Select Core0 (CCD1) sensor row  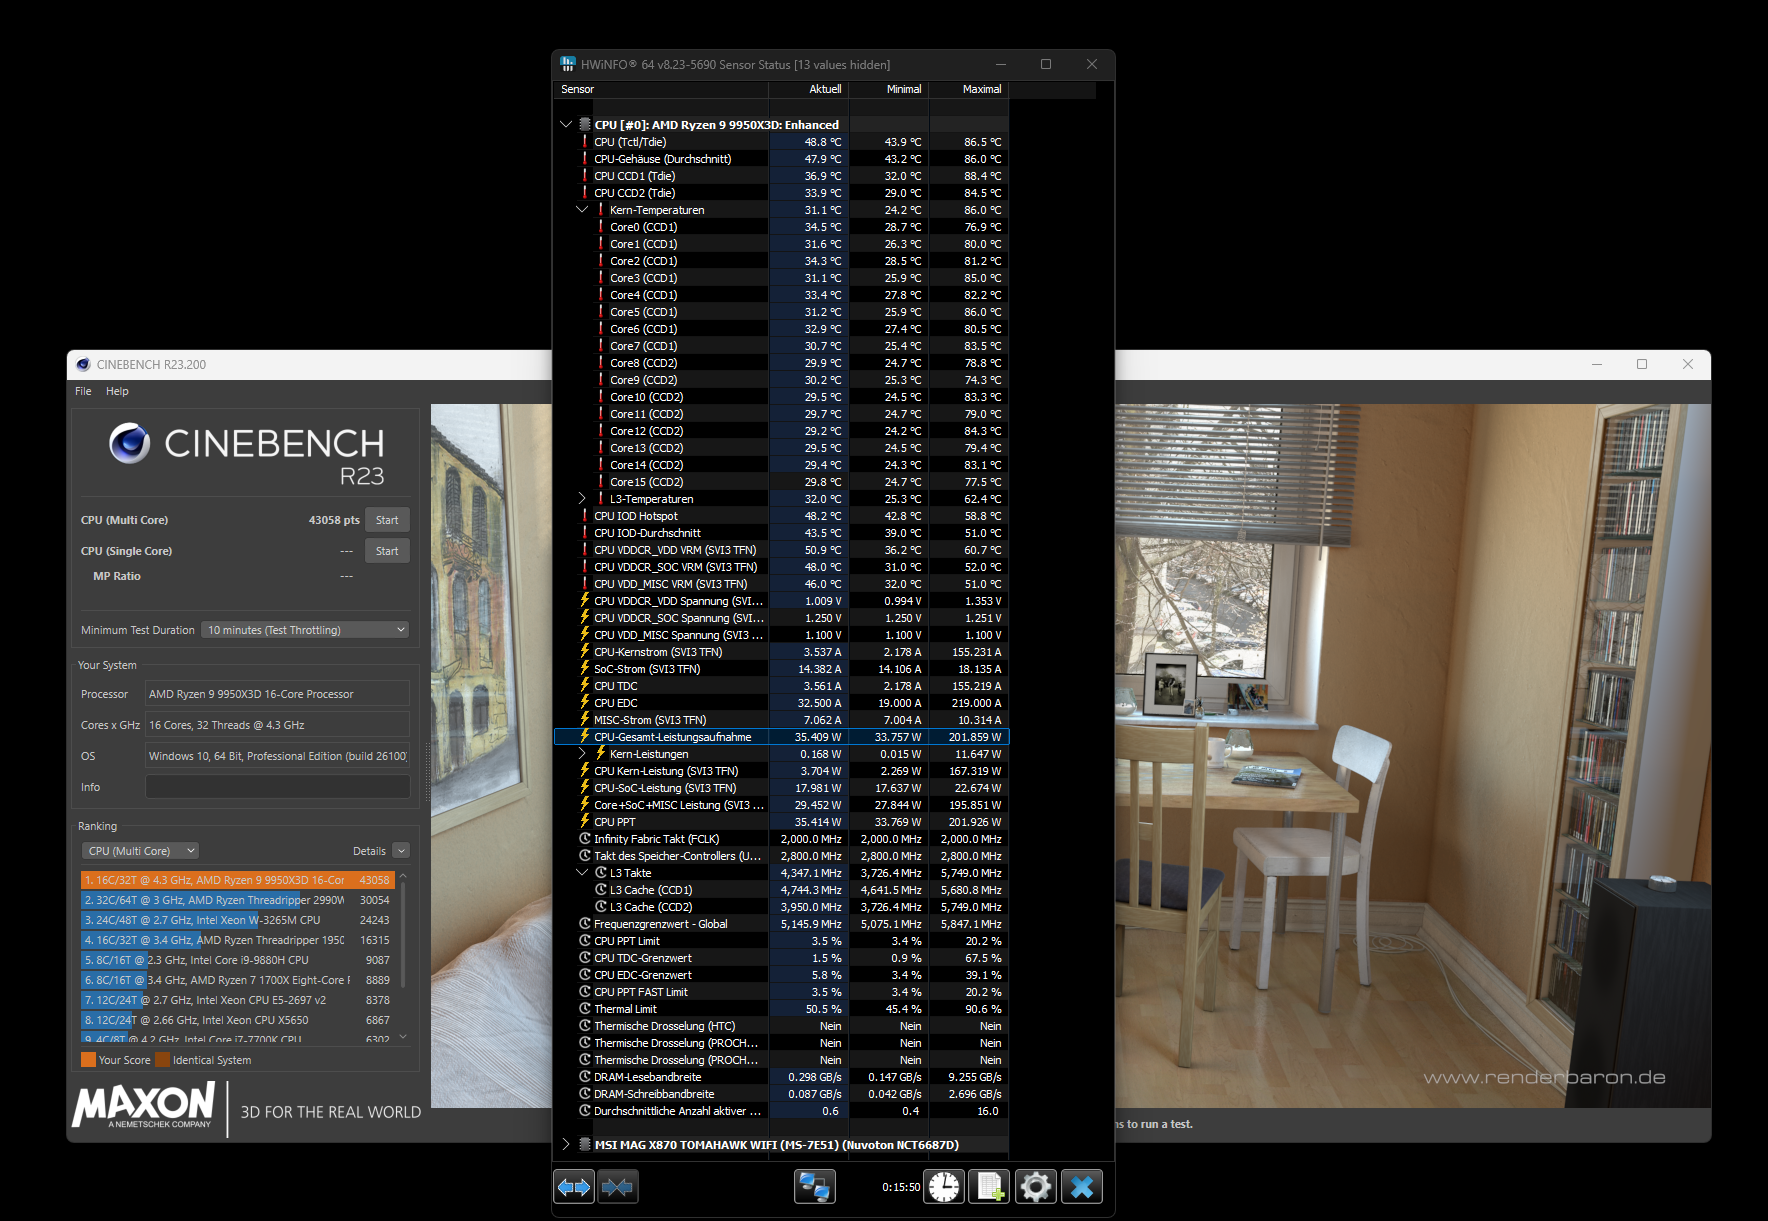781,227
